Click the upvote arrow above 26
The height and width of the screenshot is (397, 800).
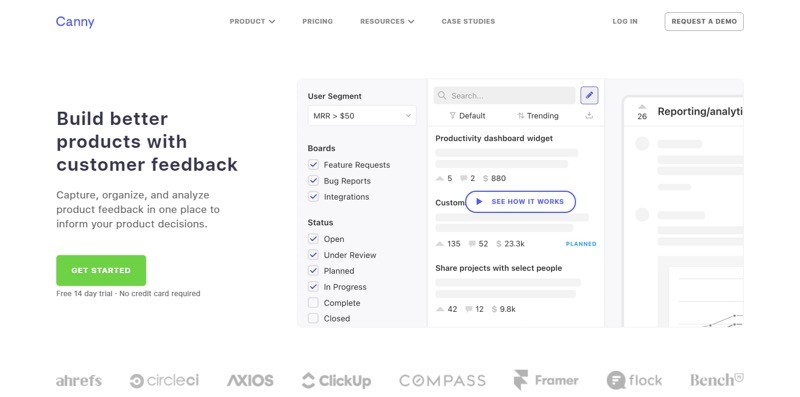[642, 107]
